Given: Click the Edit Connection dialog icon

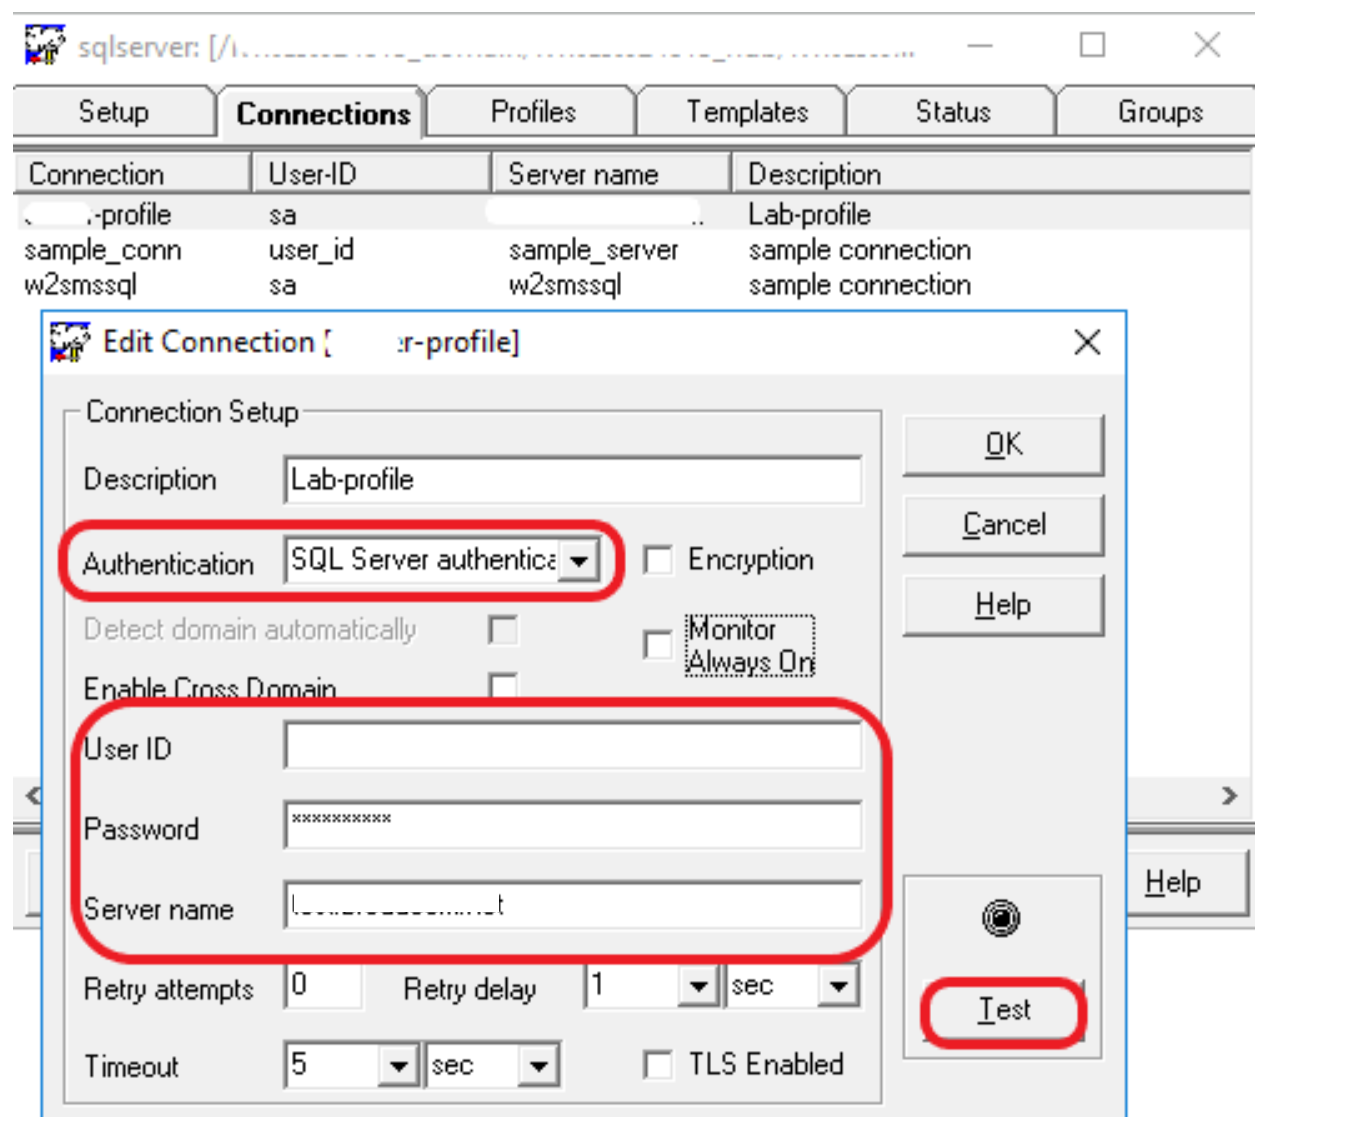Looking at the screenshot, I should click(70, 342).
